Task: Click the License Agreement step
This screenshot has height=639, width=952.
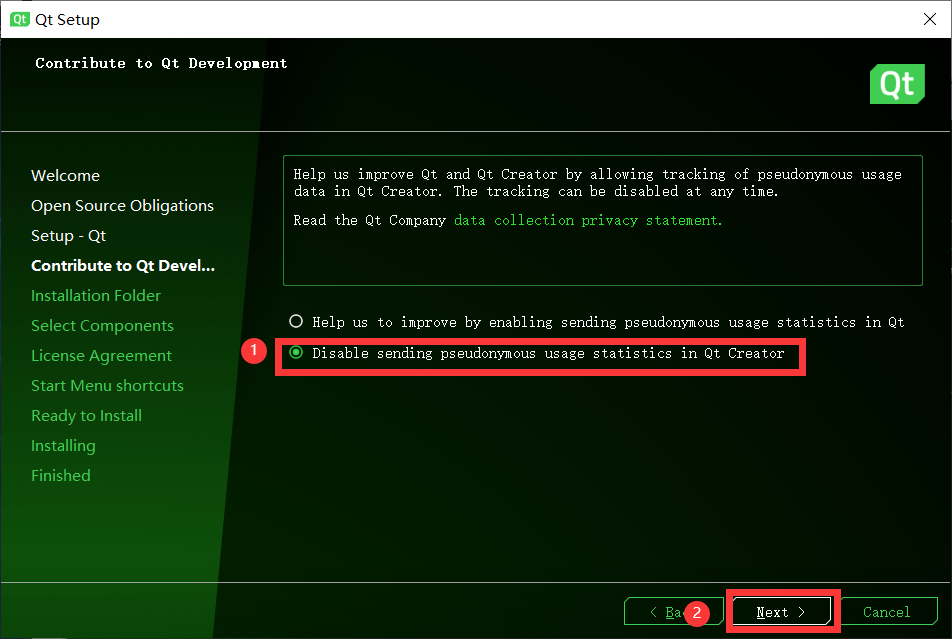Action: (101, 356)
